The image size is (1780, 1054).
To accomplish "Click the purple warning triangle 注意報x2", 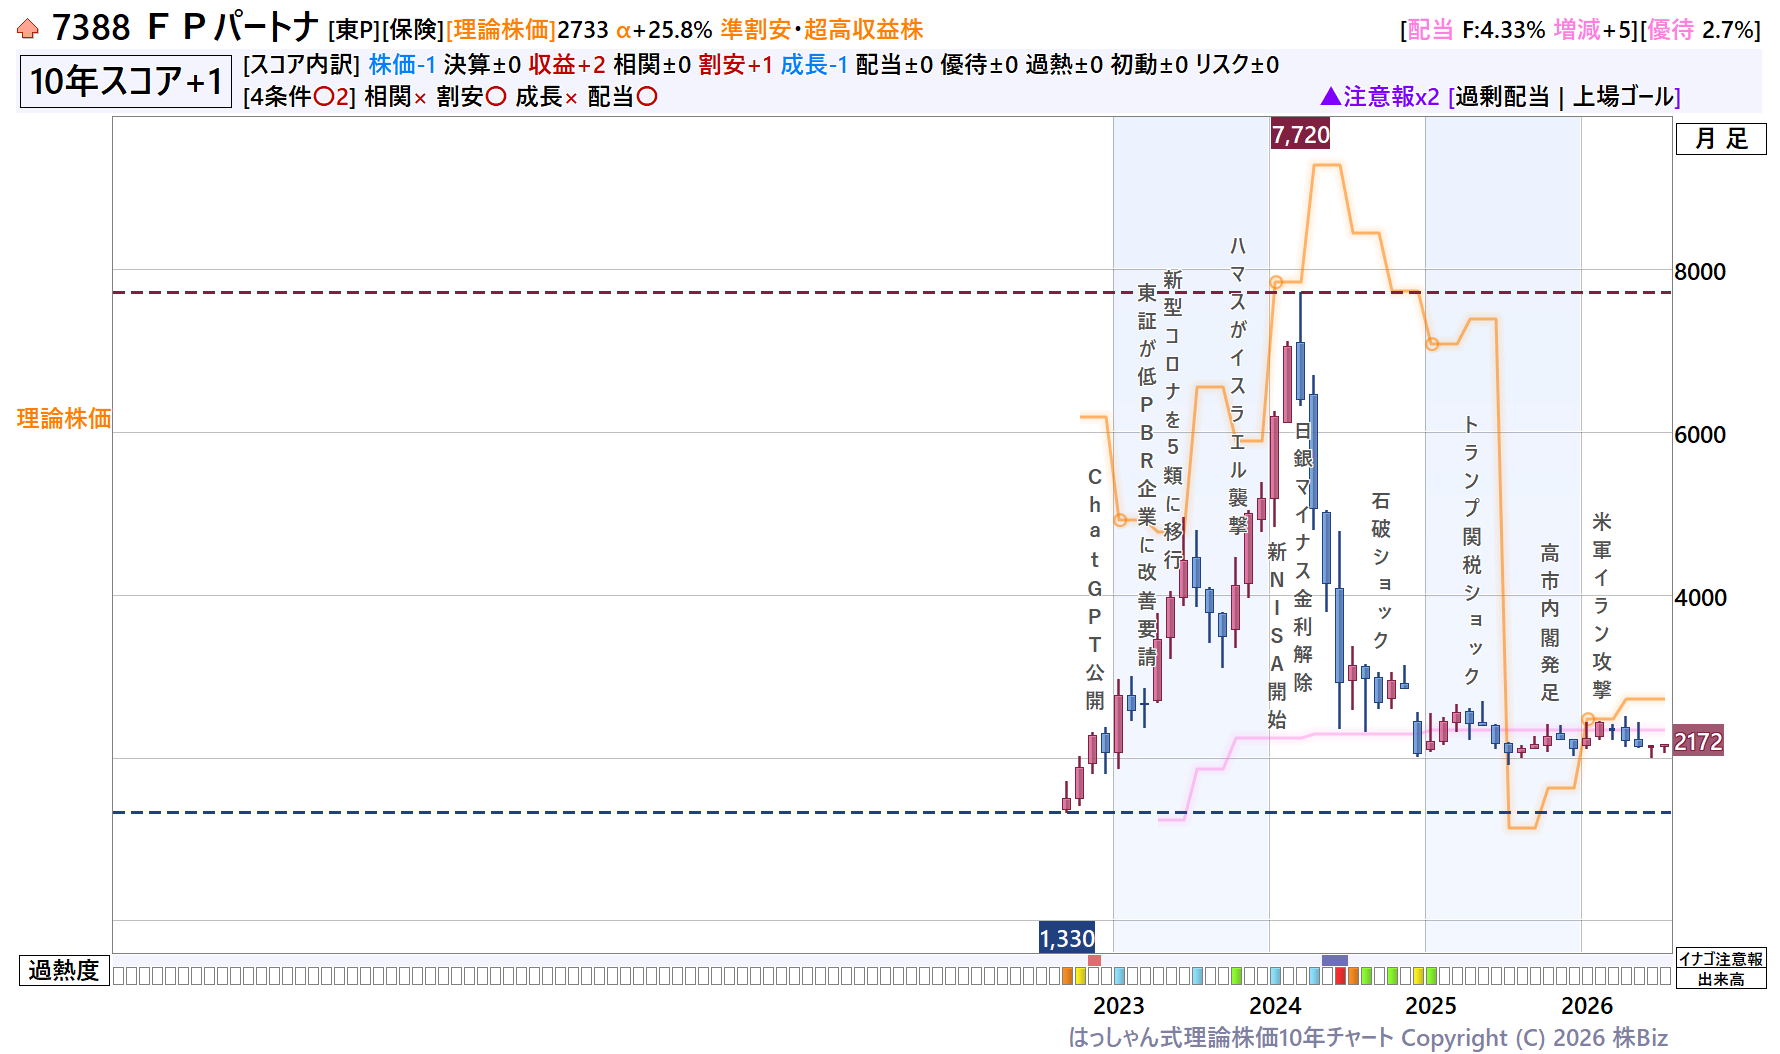I will click(x=1330, y=96).
